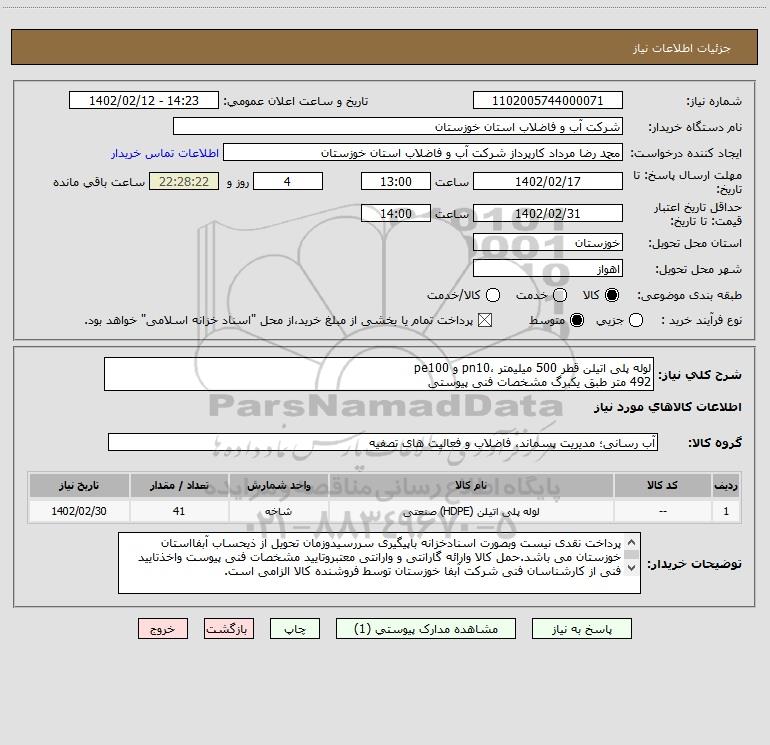Click the remaining days field showing 4
Image resolution: width=770 pixels, height=745 pixels.
coord(288,181)
